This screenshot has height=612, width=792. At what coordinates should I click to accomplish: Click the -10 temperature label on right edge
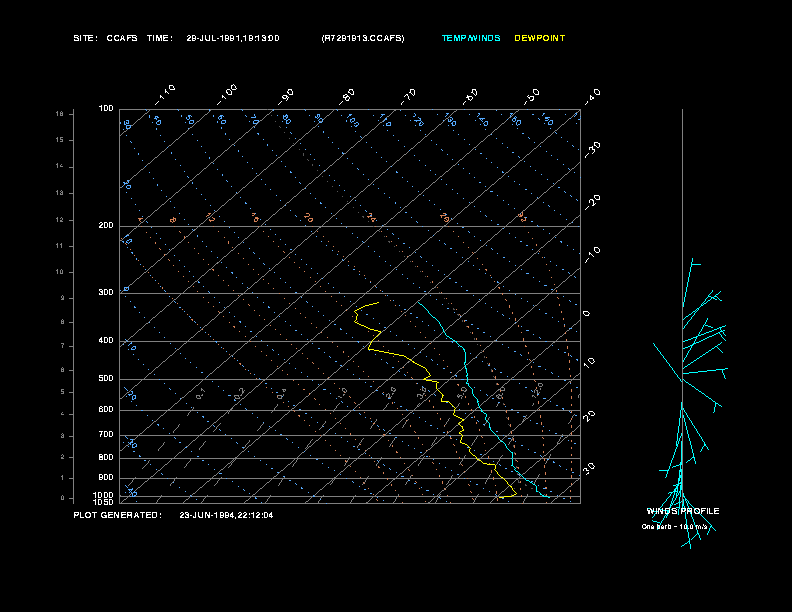(x=592, y=254)
